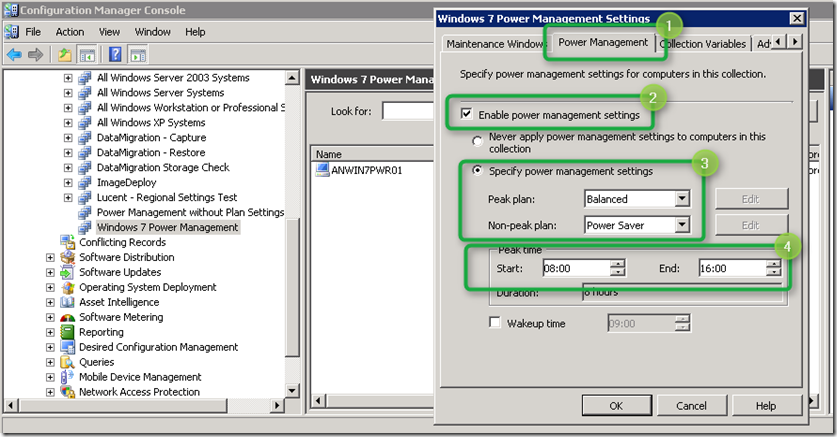Click the Configuration Manager Console title icon

tap(11, 10)
